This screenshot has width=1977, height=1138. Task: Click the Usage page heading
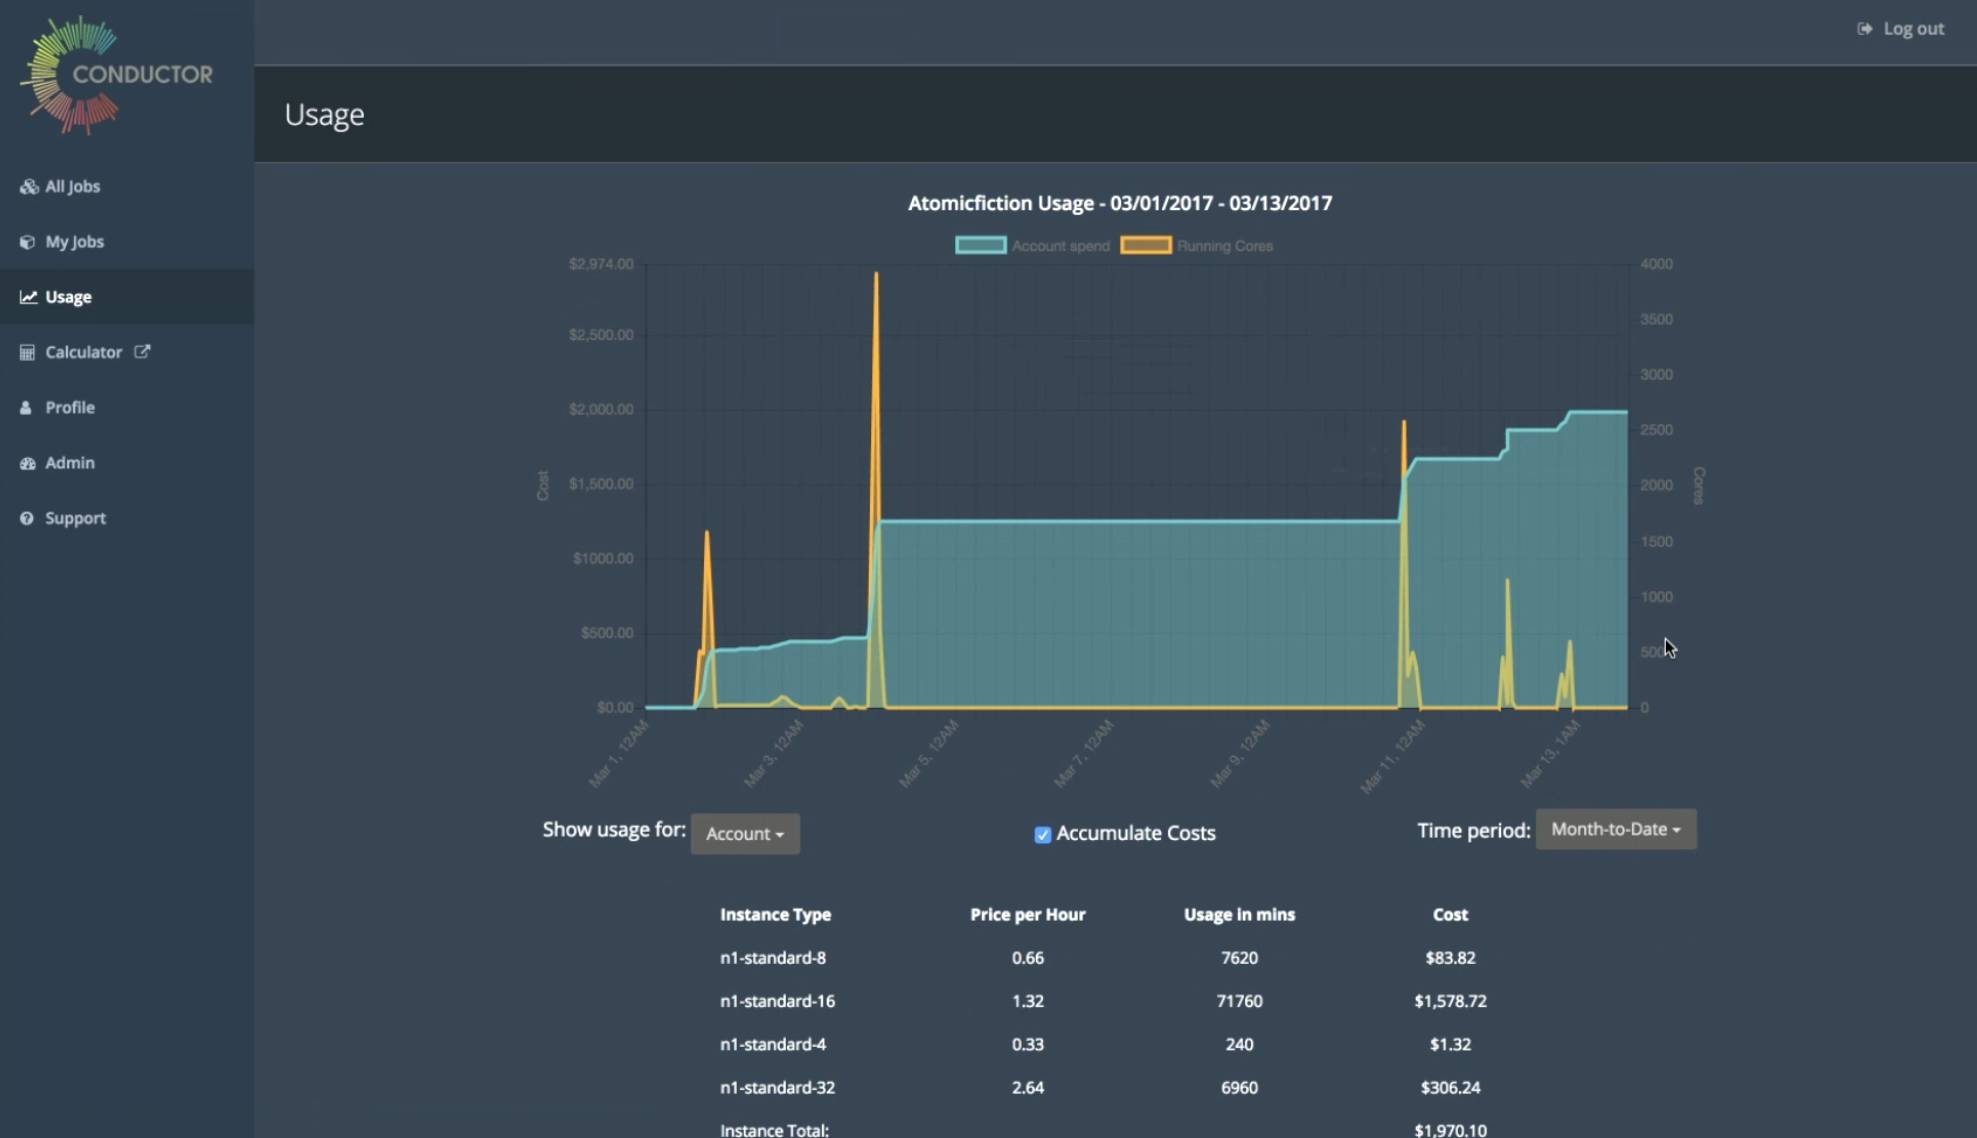coord(324,115)
